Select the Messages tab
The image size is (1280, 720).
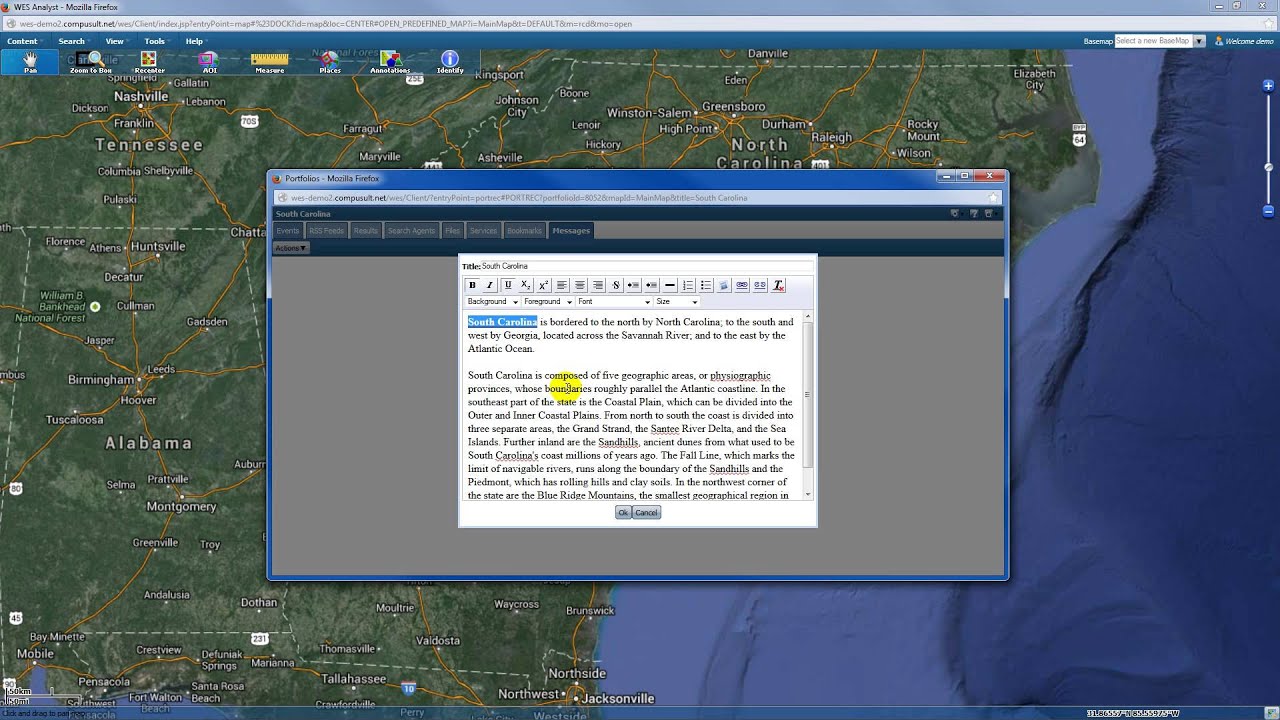click(571, 231)
